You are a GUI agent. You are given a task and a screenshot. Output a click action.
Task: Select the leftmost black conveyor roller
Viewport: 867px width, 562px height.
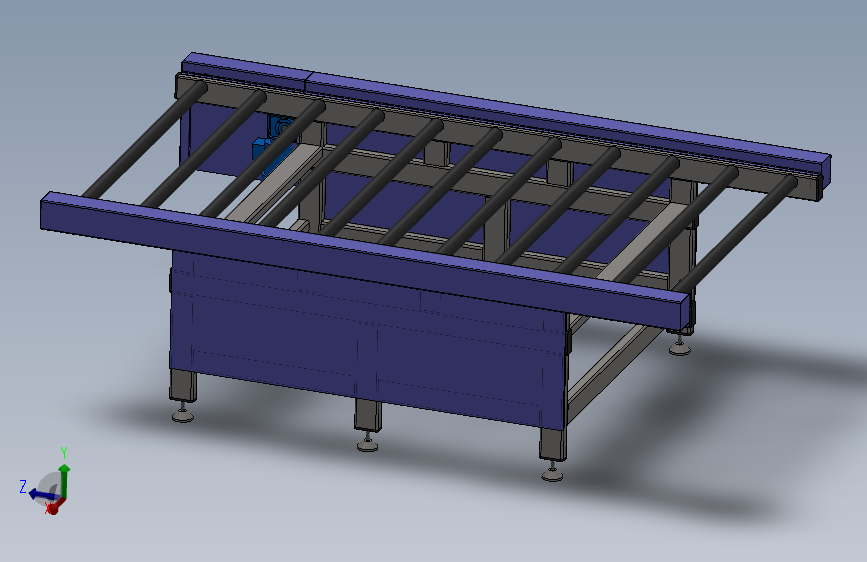(x=145, y=139)
